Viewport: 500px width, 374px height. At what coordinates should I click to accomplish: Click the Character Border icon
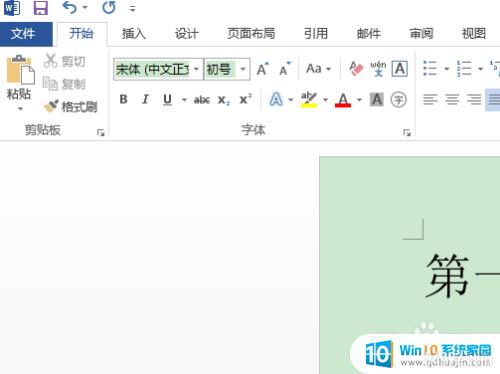point(400,69)
